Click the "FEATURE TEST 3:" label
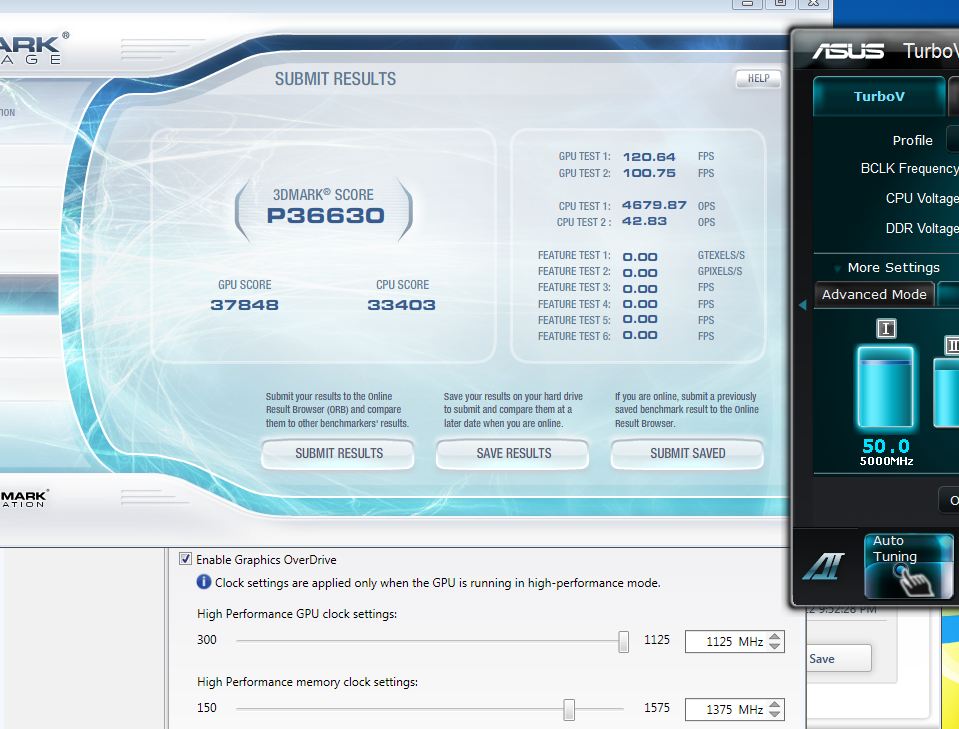The width and height of the screenshot is (959, 729). (x=574, y=287)
